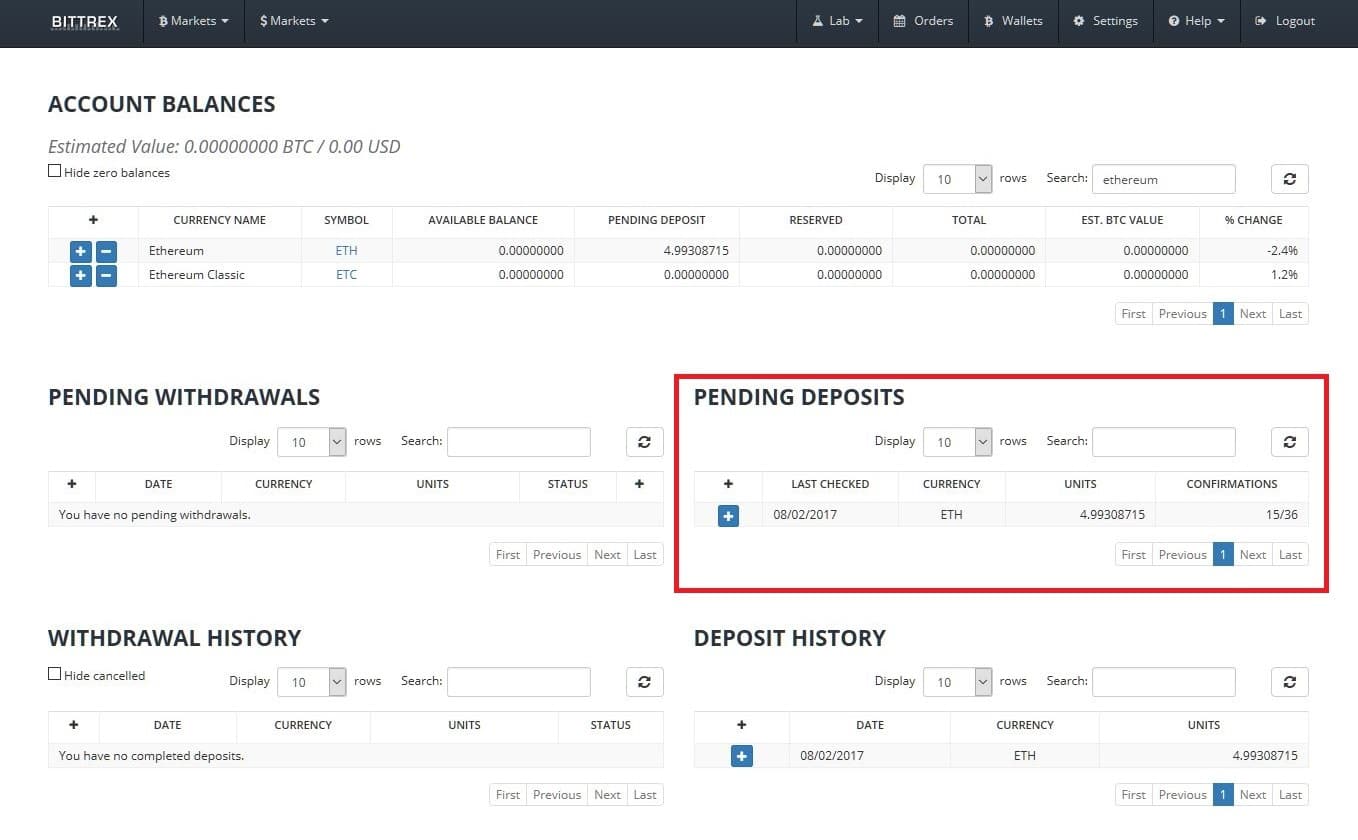The width and height of the screenshot is (1358, 840).
Task: Open the withdraw dialog for Ethereum
Action: (106, 251)
